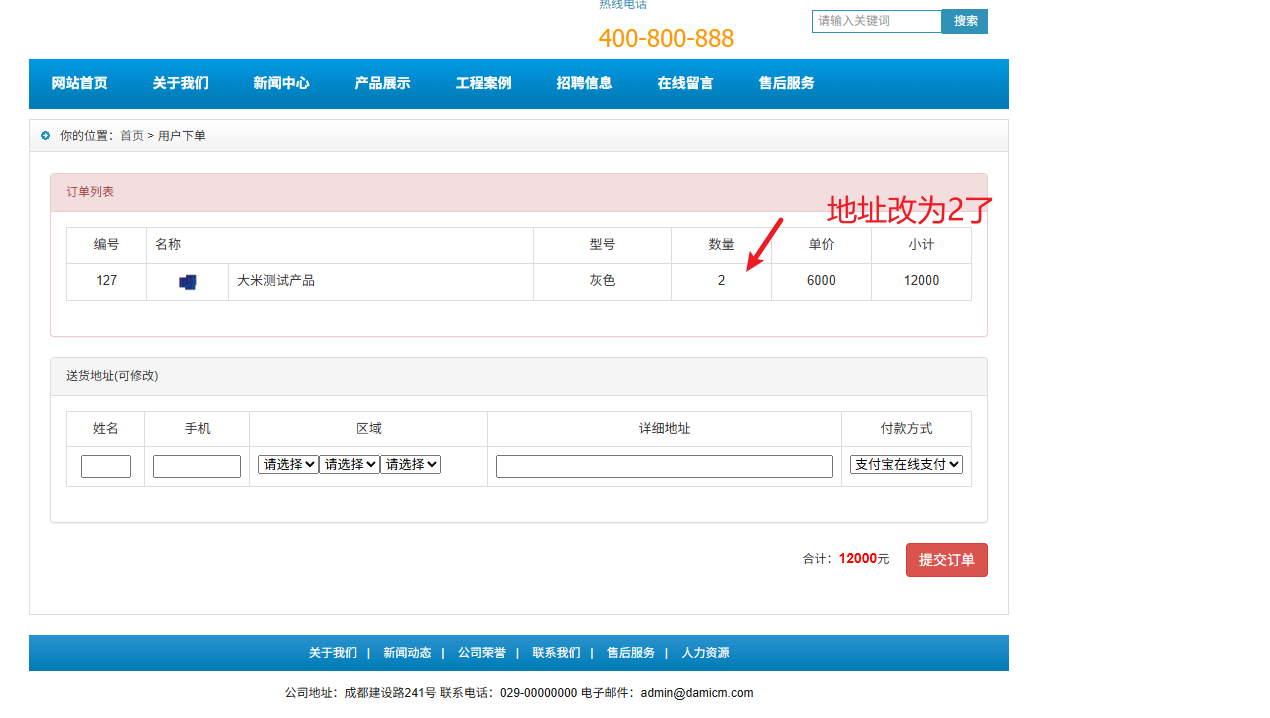
Task: Click the 详细地址 detailed address field
Action: click(664, 467)
